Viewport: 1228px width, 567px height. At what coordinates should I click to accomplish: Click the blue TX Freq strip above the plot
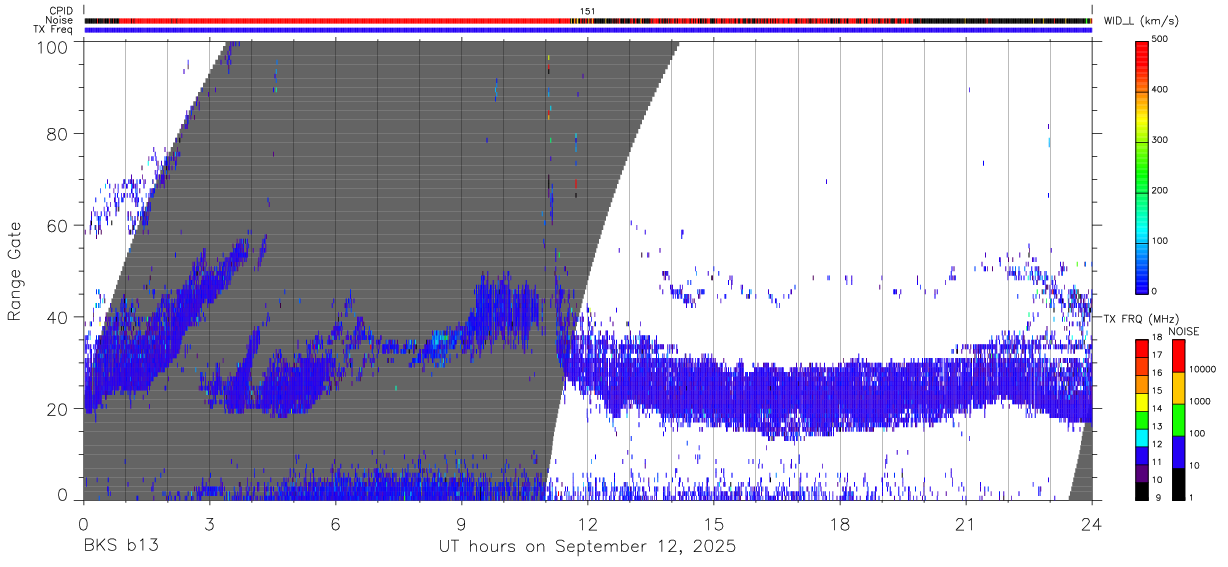[x=587, y=30]
